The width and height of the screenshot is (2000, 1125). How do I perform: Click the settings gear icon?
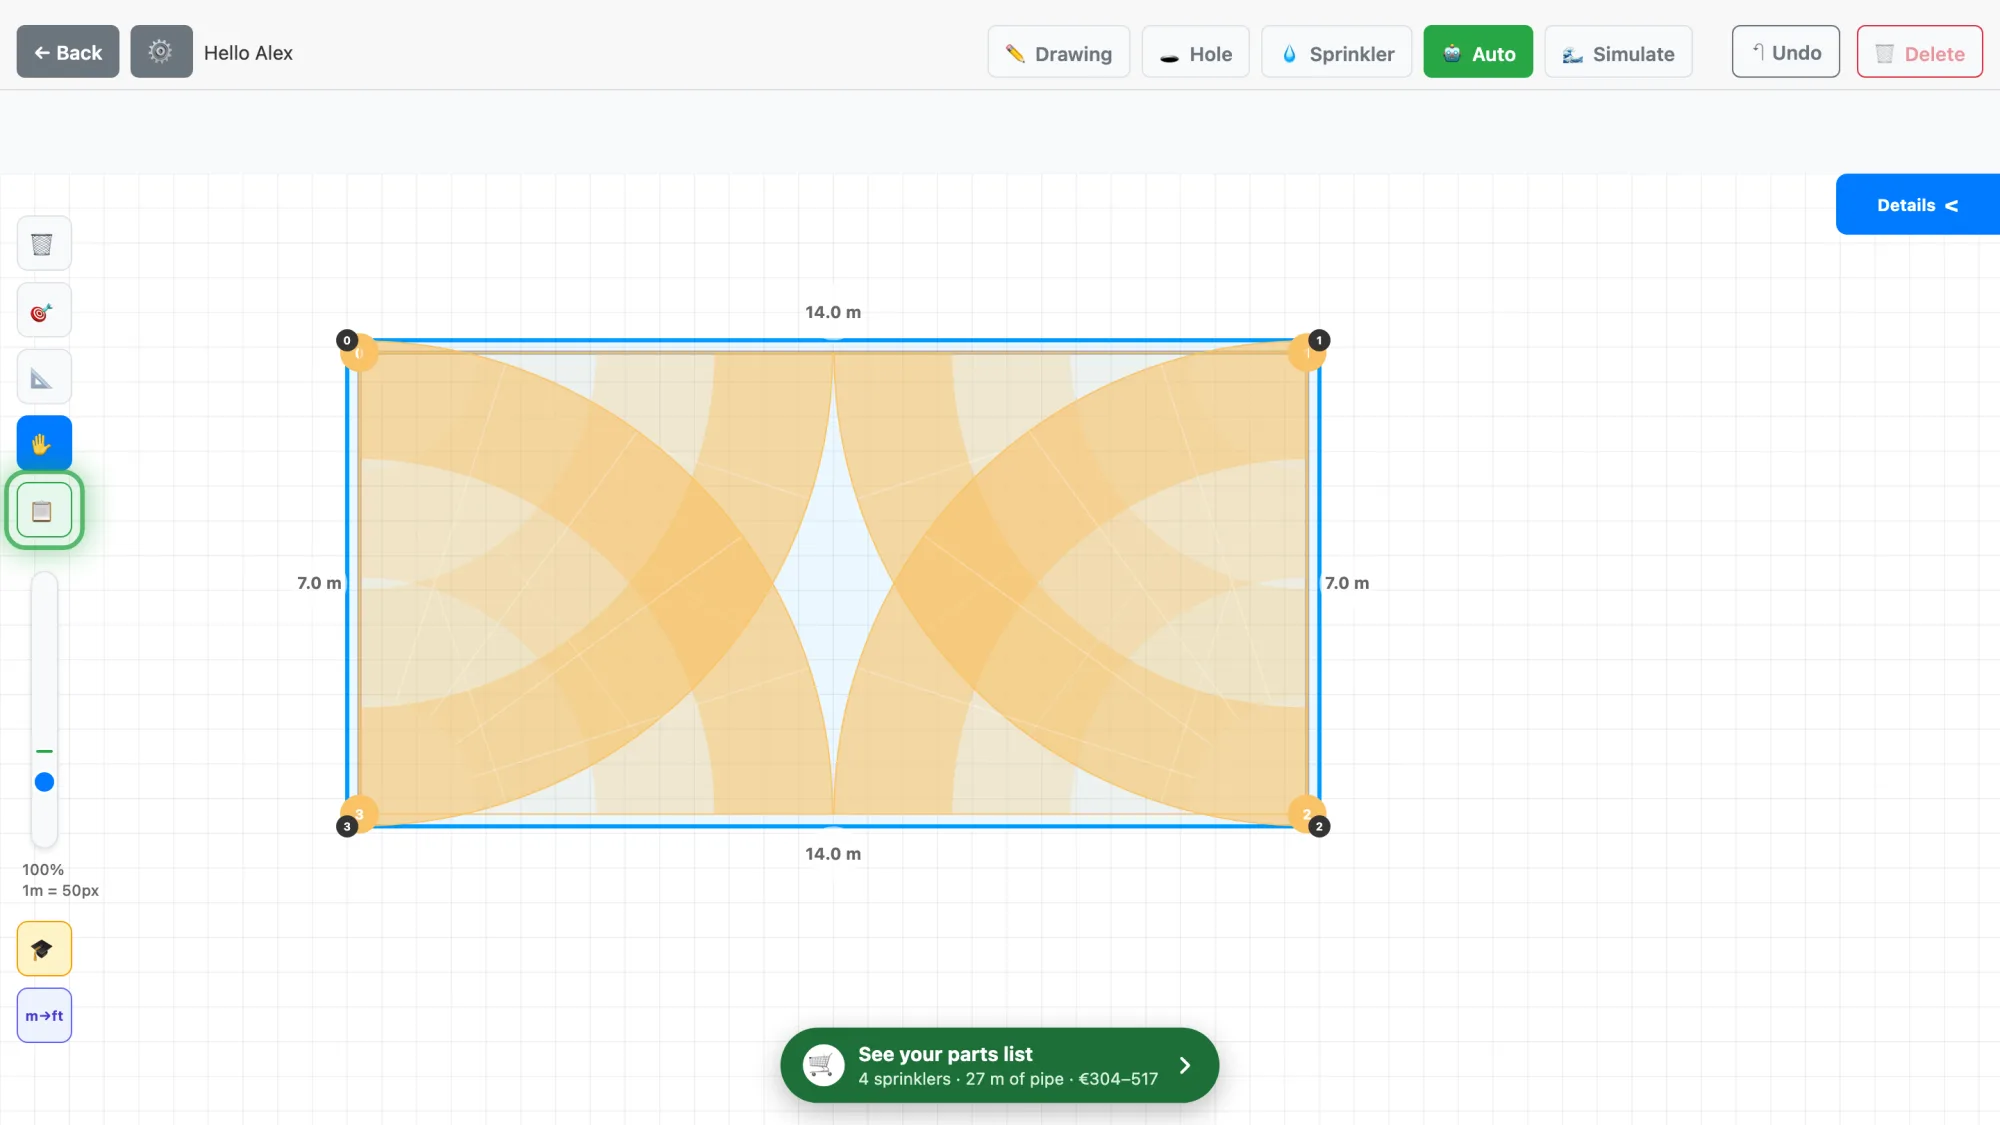point(161,52)
